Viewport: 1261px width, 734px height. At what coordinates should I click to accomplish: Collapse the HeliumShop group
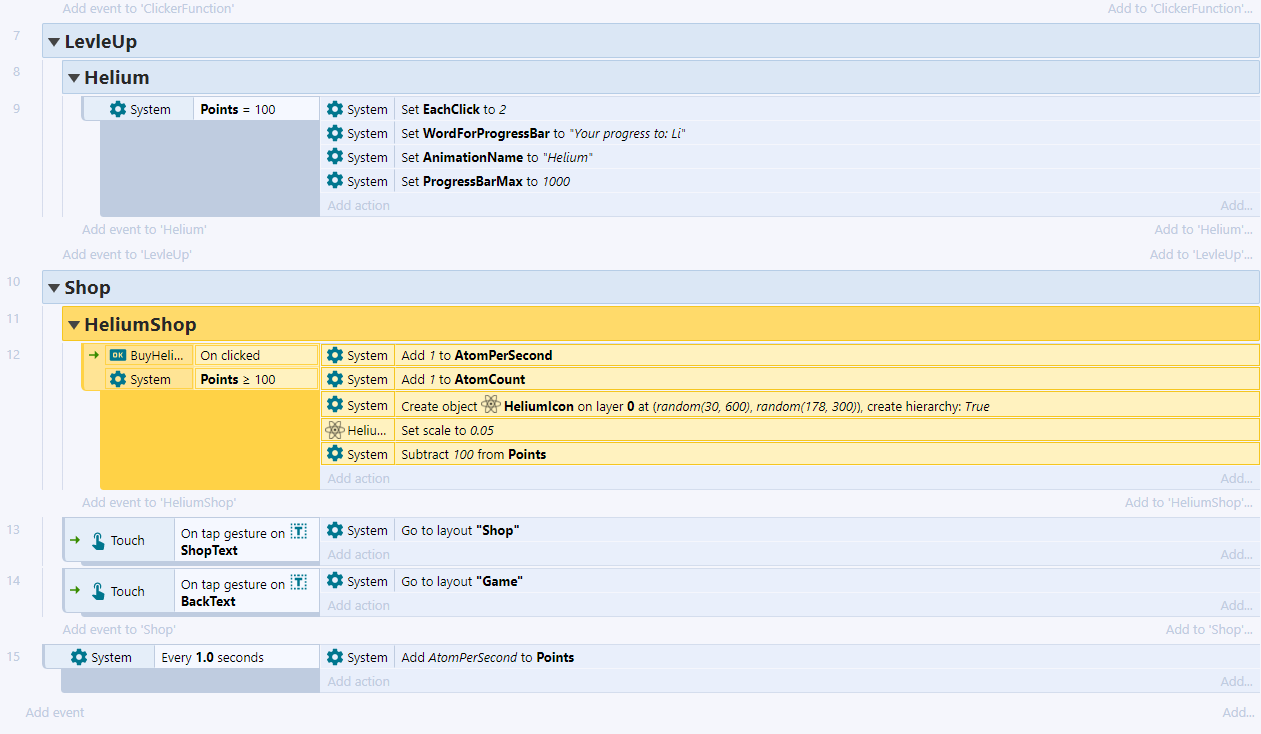point(74,325)
